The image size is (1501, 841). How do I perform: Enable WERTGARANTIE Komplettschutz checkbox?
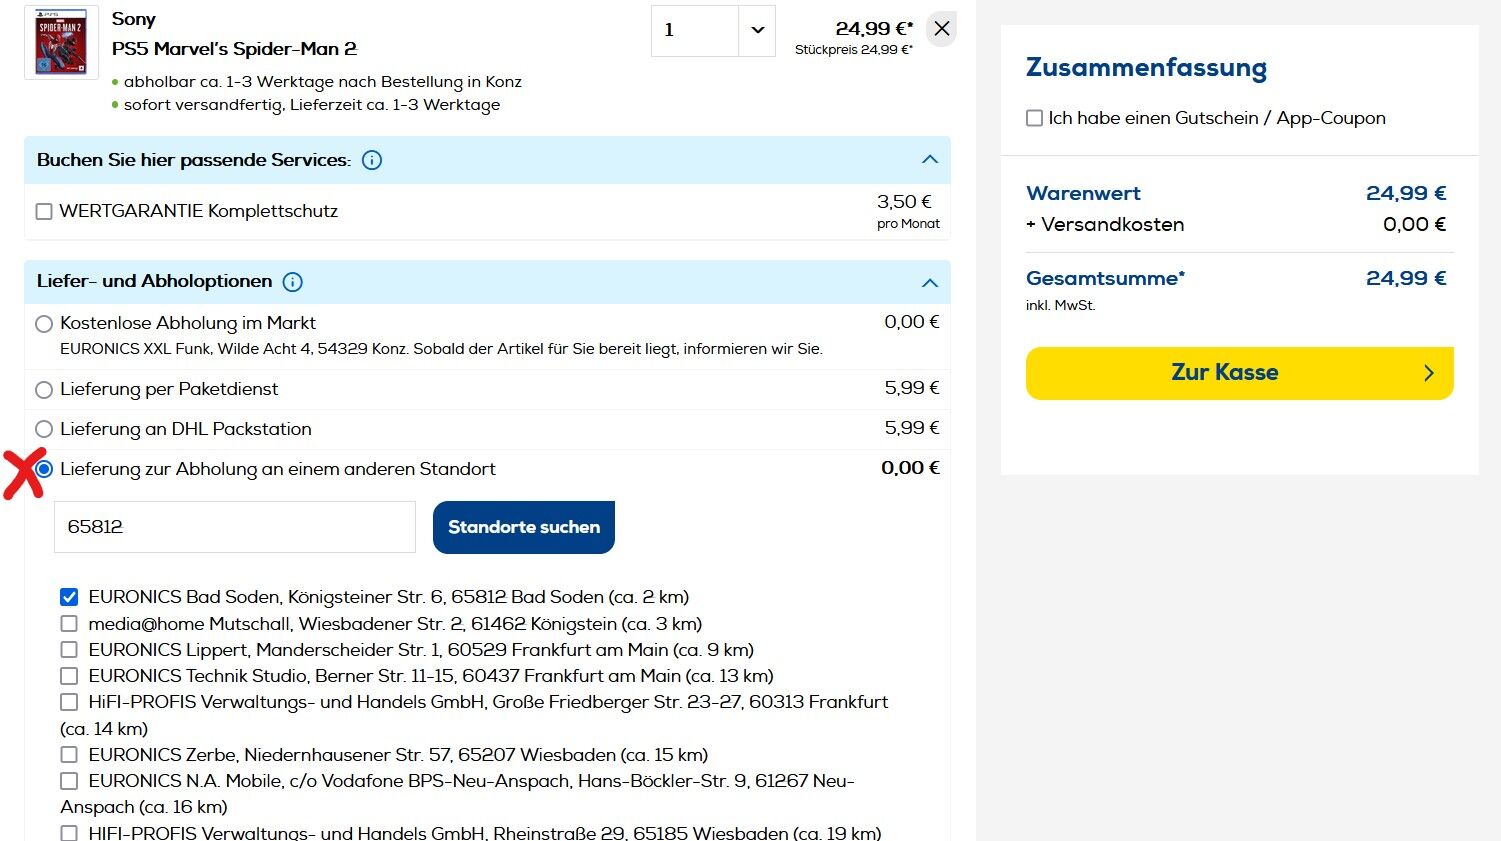(44, 212)
